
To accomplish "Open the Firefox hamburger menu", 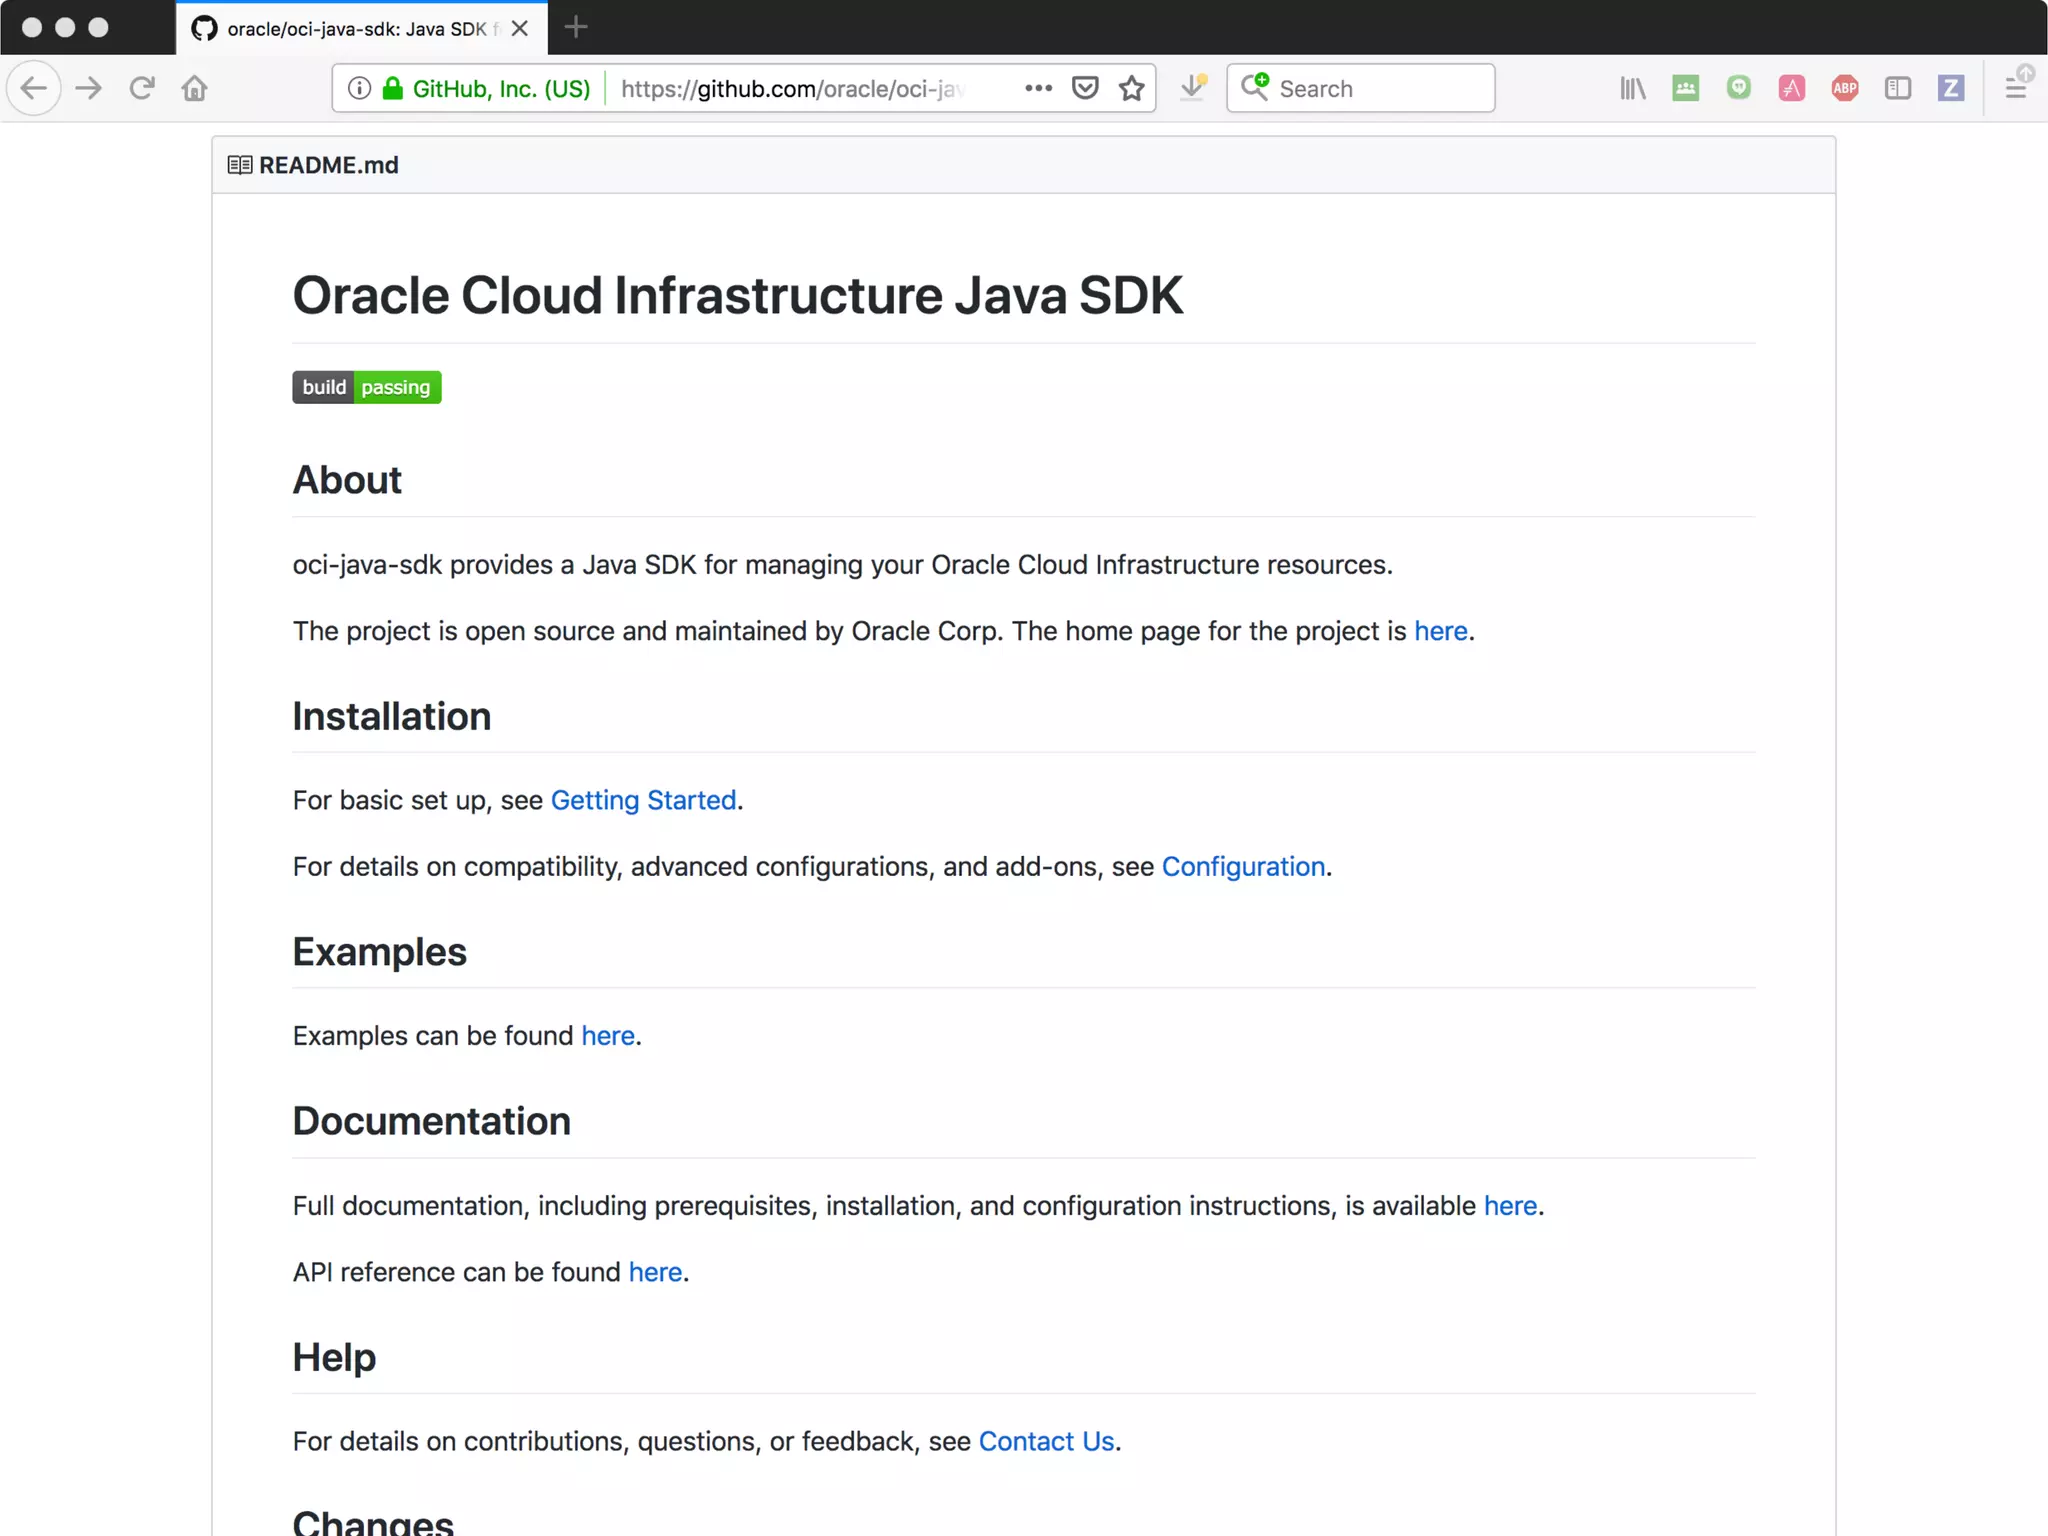I will (2016, 88).
